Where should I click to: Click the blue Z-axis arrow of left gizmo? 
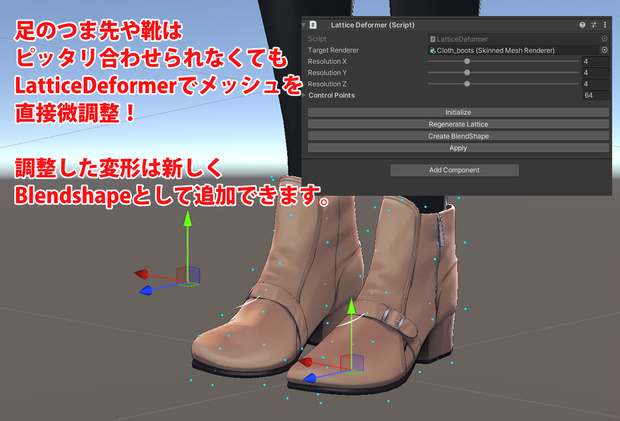(146, 291)
